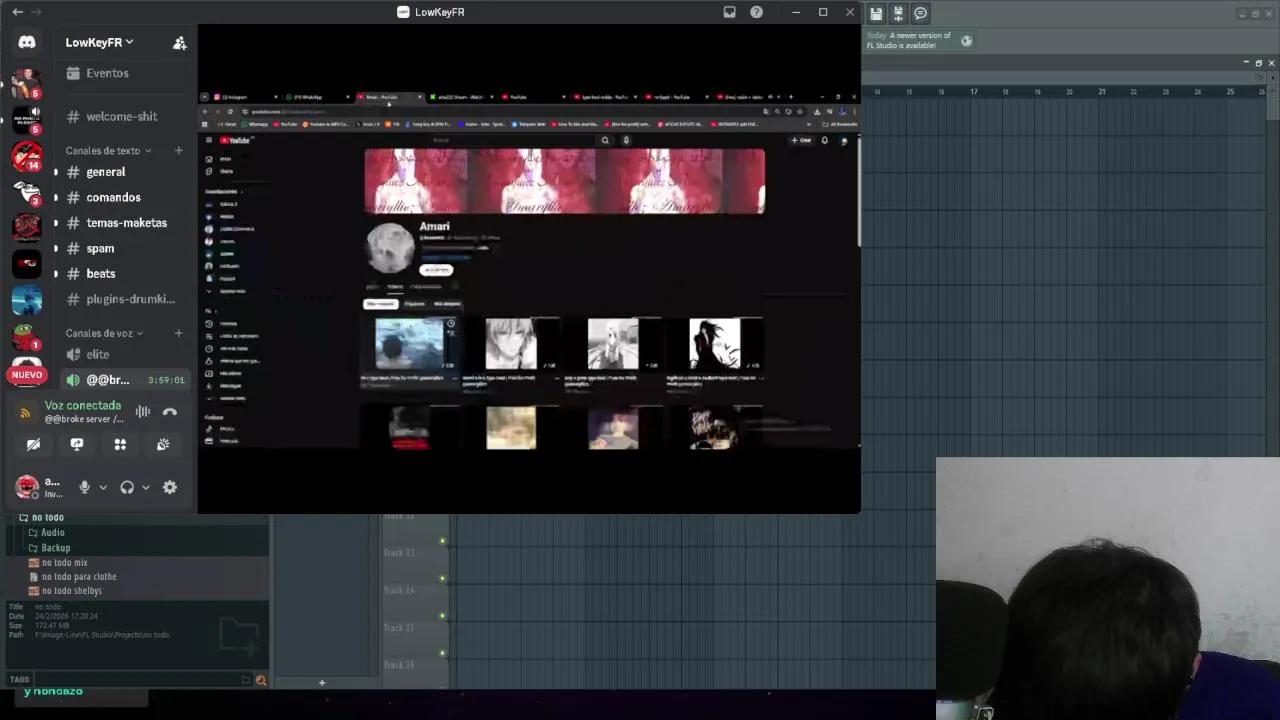Image resolution: width=1280 pixels, height=720 pixels.
Task: Click the NUEVO unread indicator pill
Action: 27,375
